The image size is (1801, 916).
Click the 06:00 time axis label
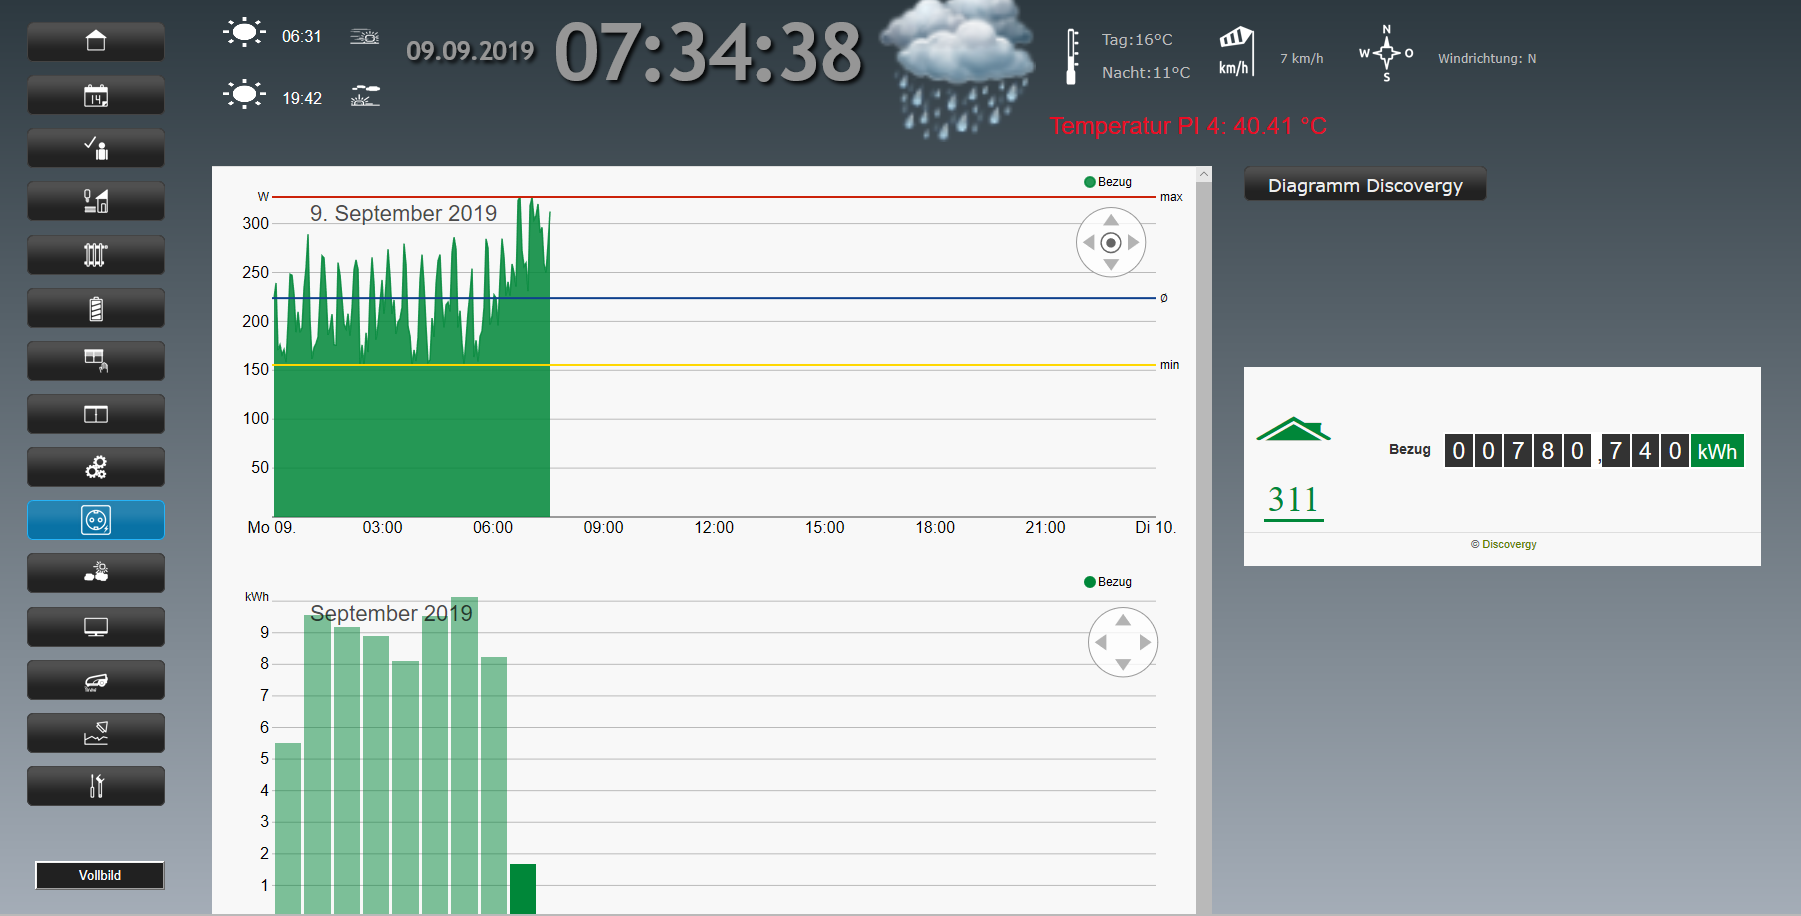click(x=493, y=528)
